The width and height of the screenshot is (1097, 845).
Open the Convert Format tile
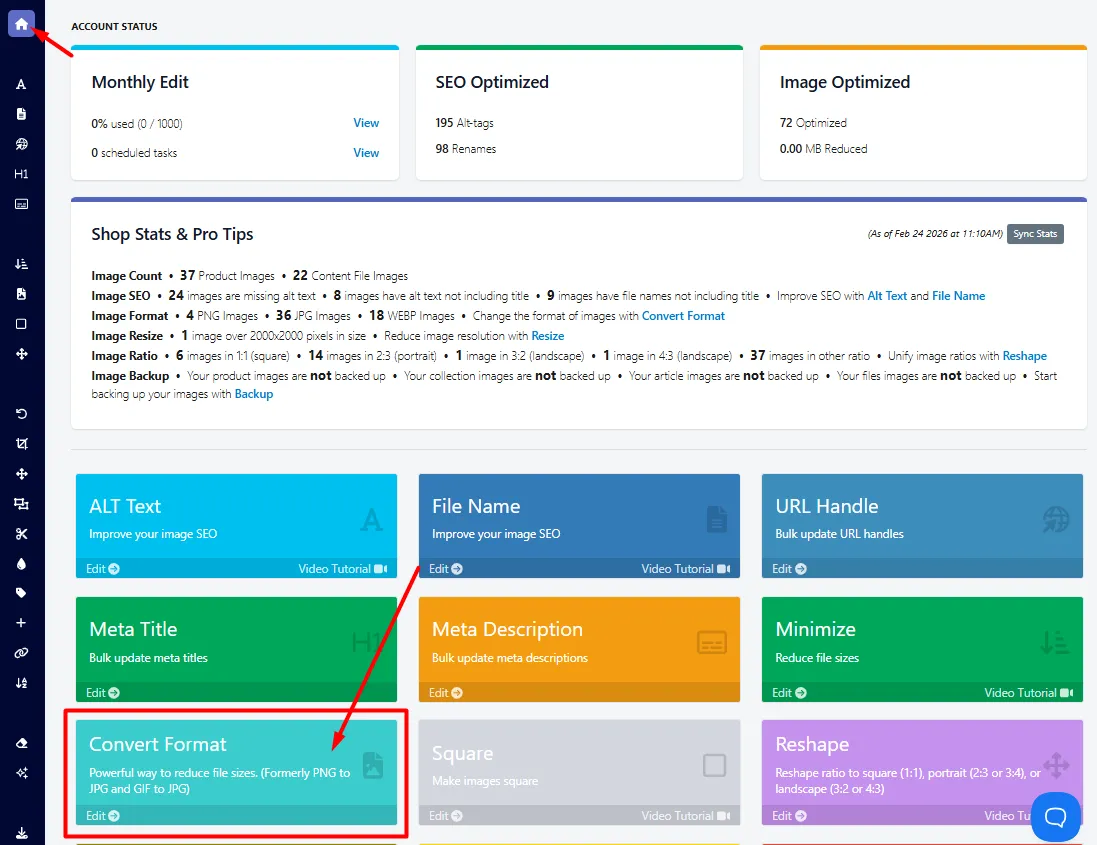(x=236, y=772)
